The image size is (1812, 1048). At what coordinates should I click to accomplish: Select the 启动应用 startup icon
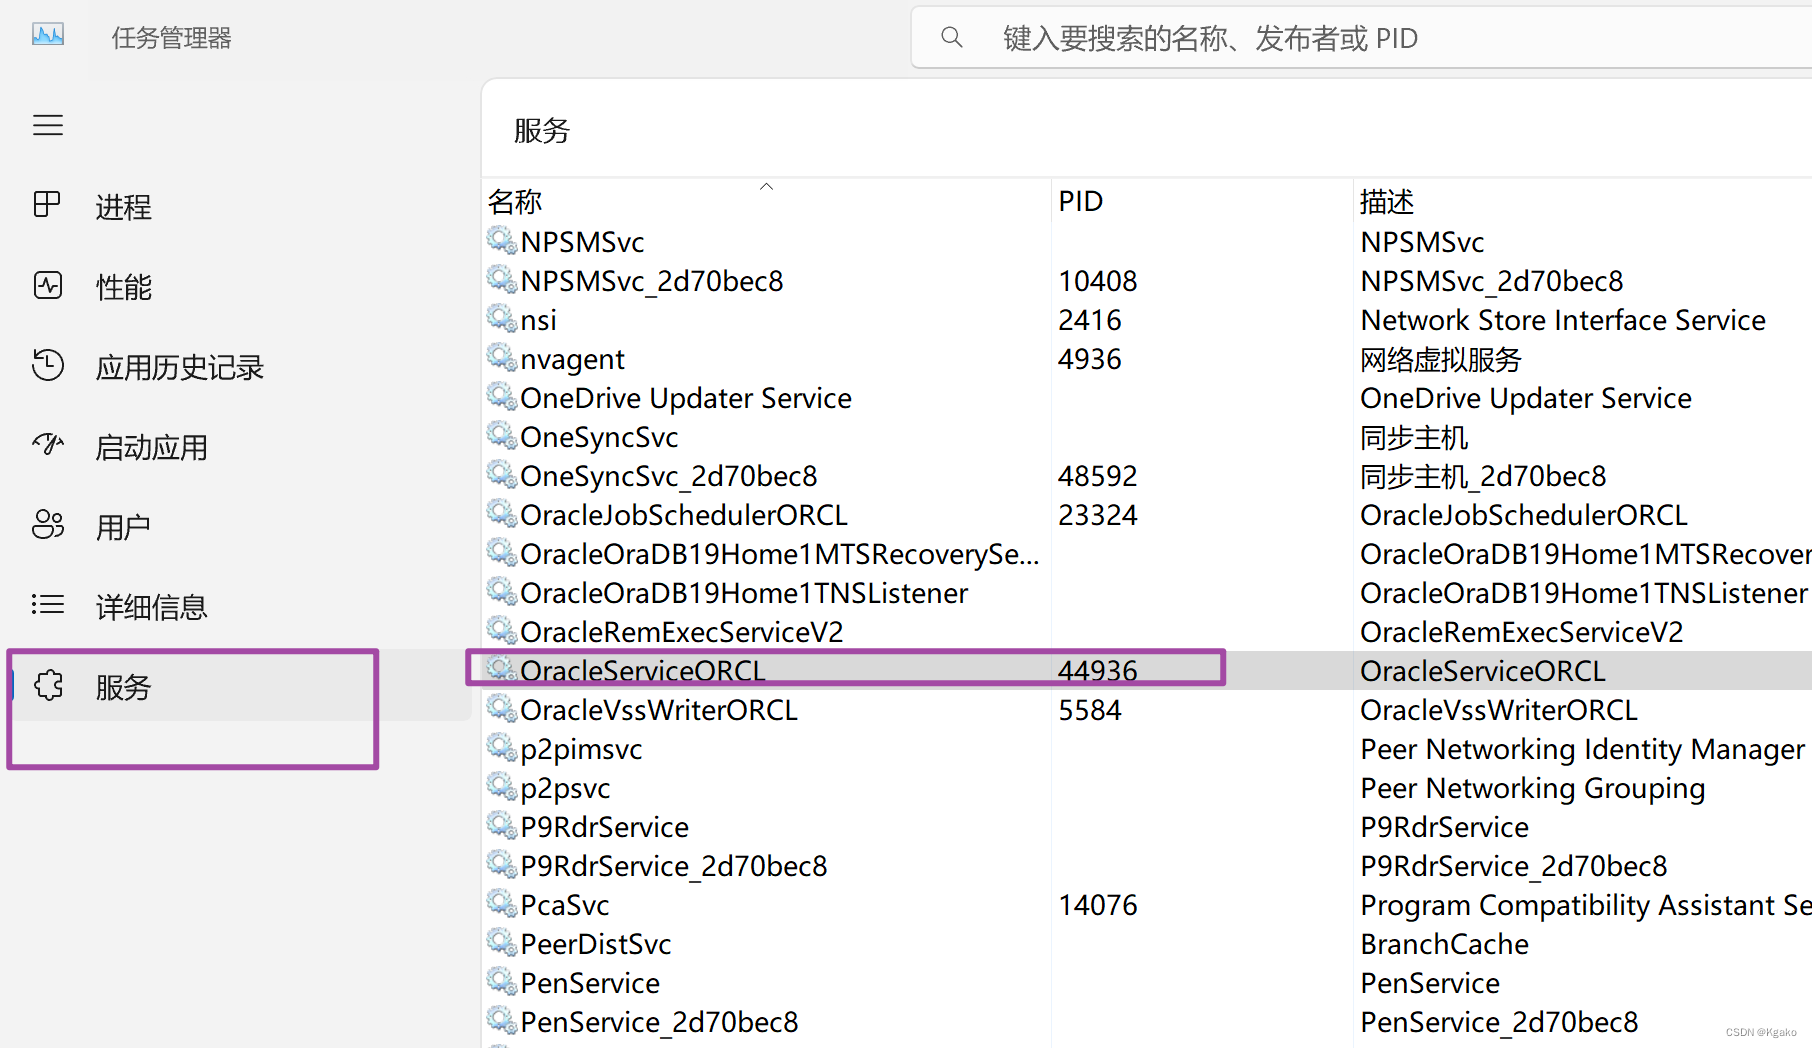coord(48,446)
